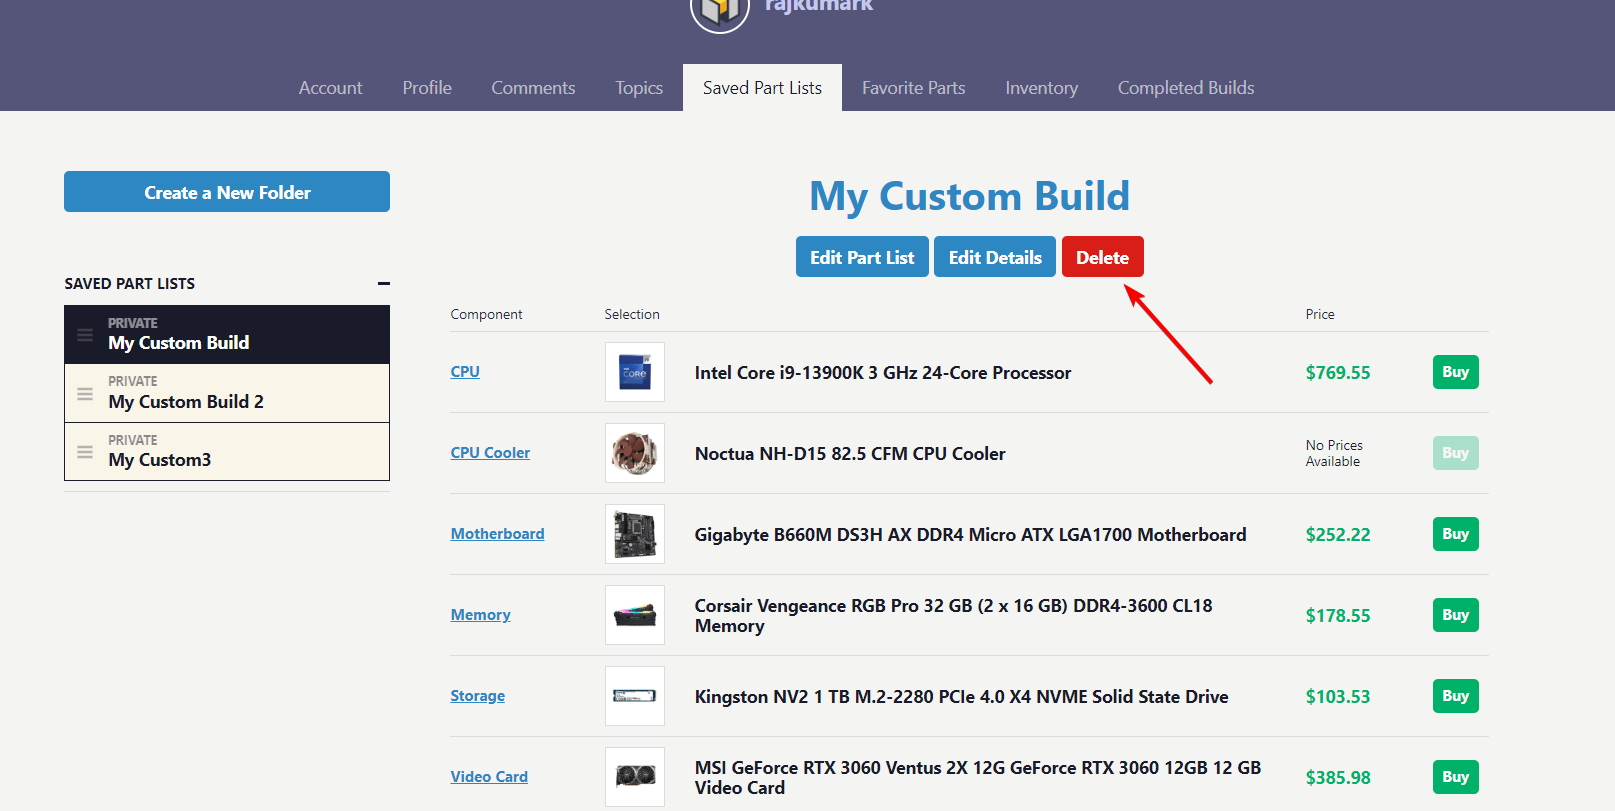Open the Storage component link
The height and width of the screenshot is (811, 1615).
coord(477,696)
